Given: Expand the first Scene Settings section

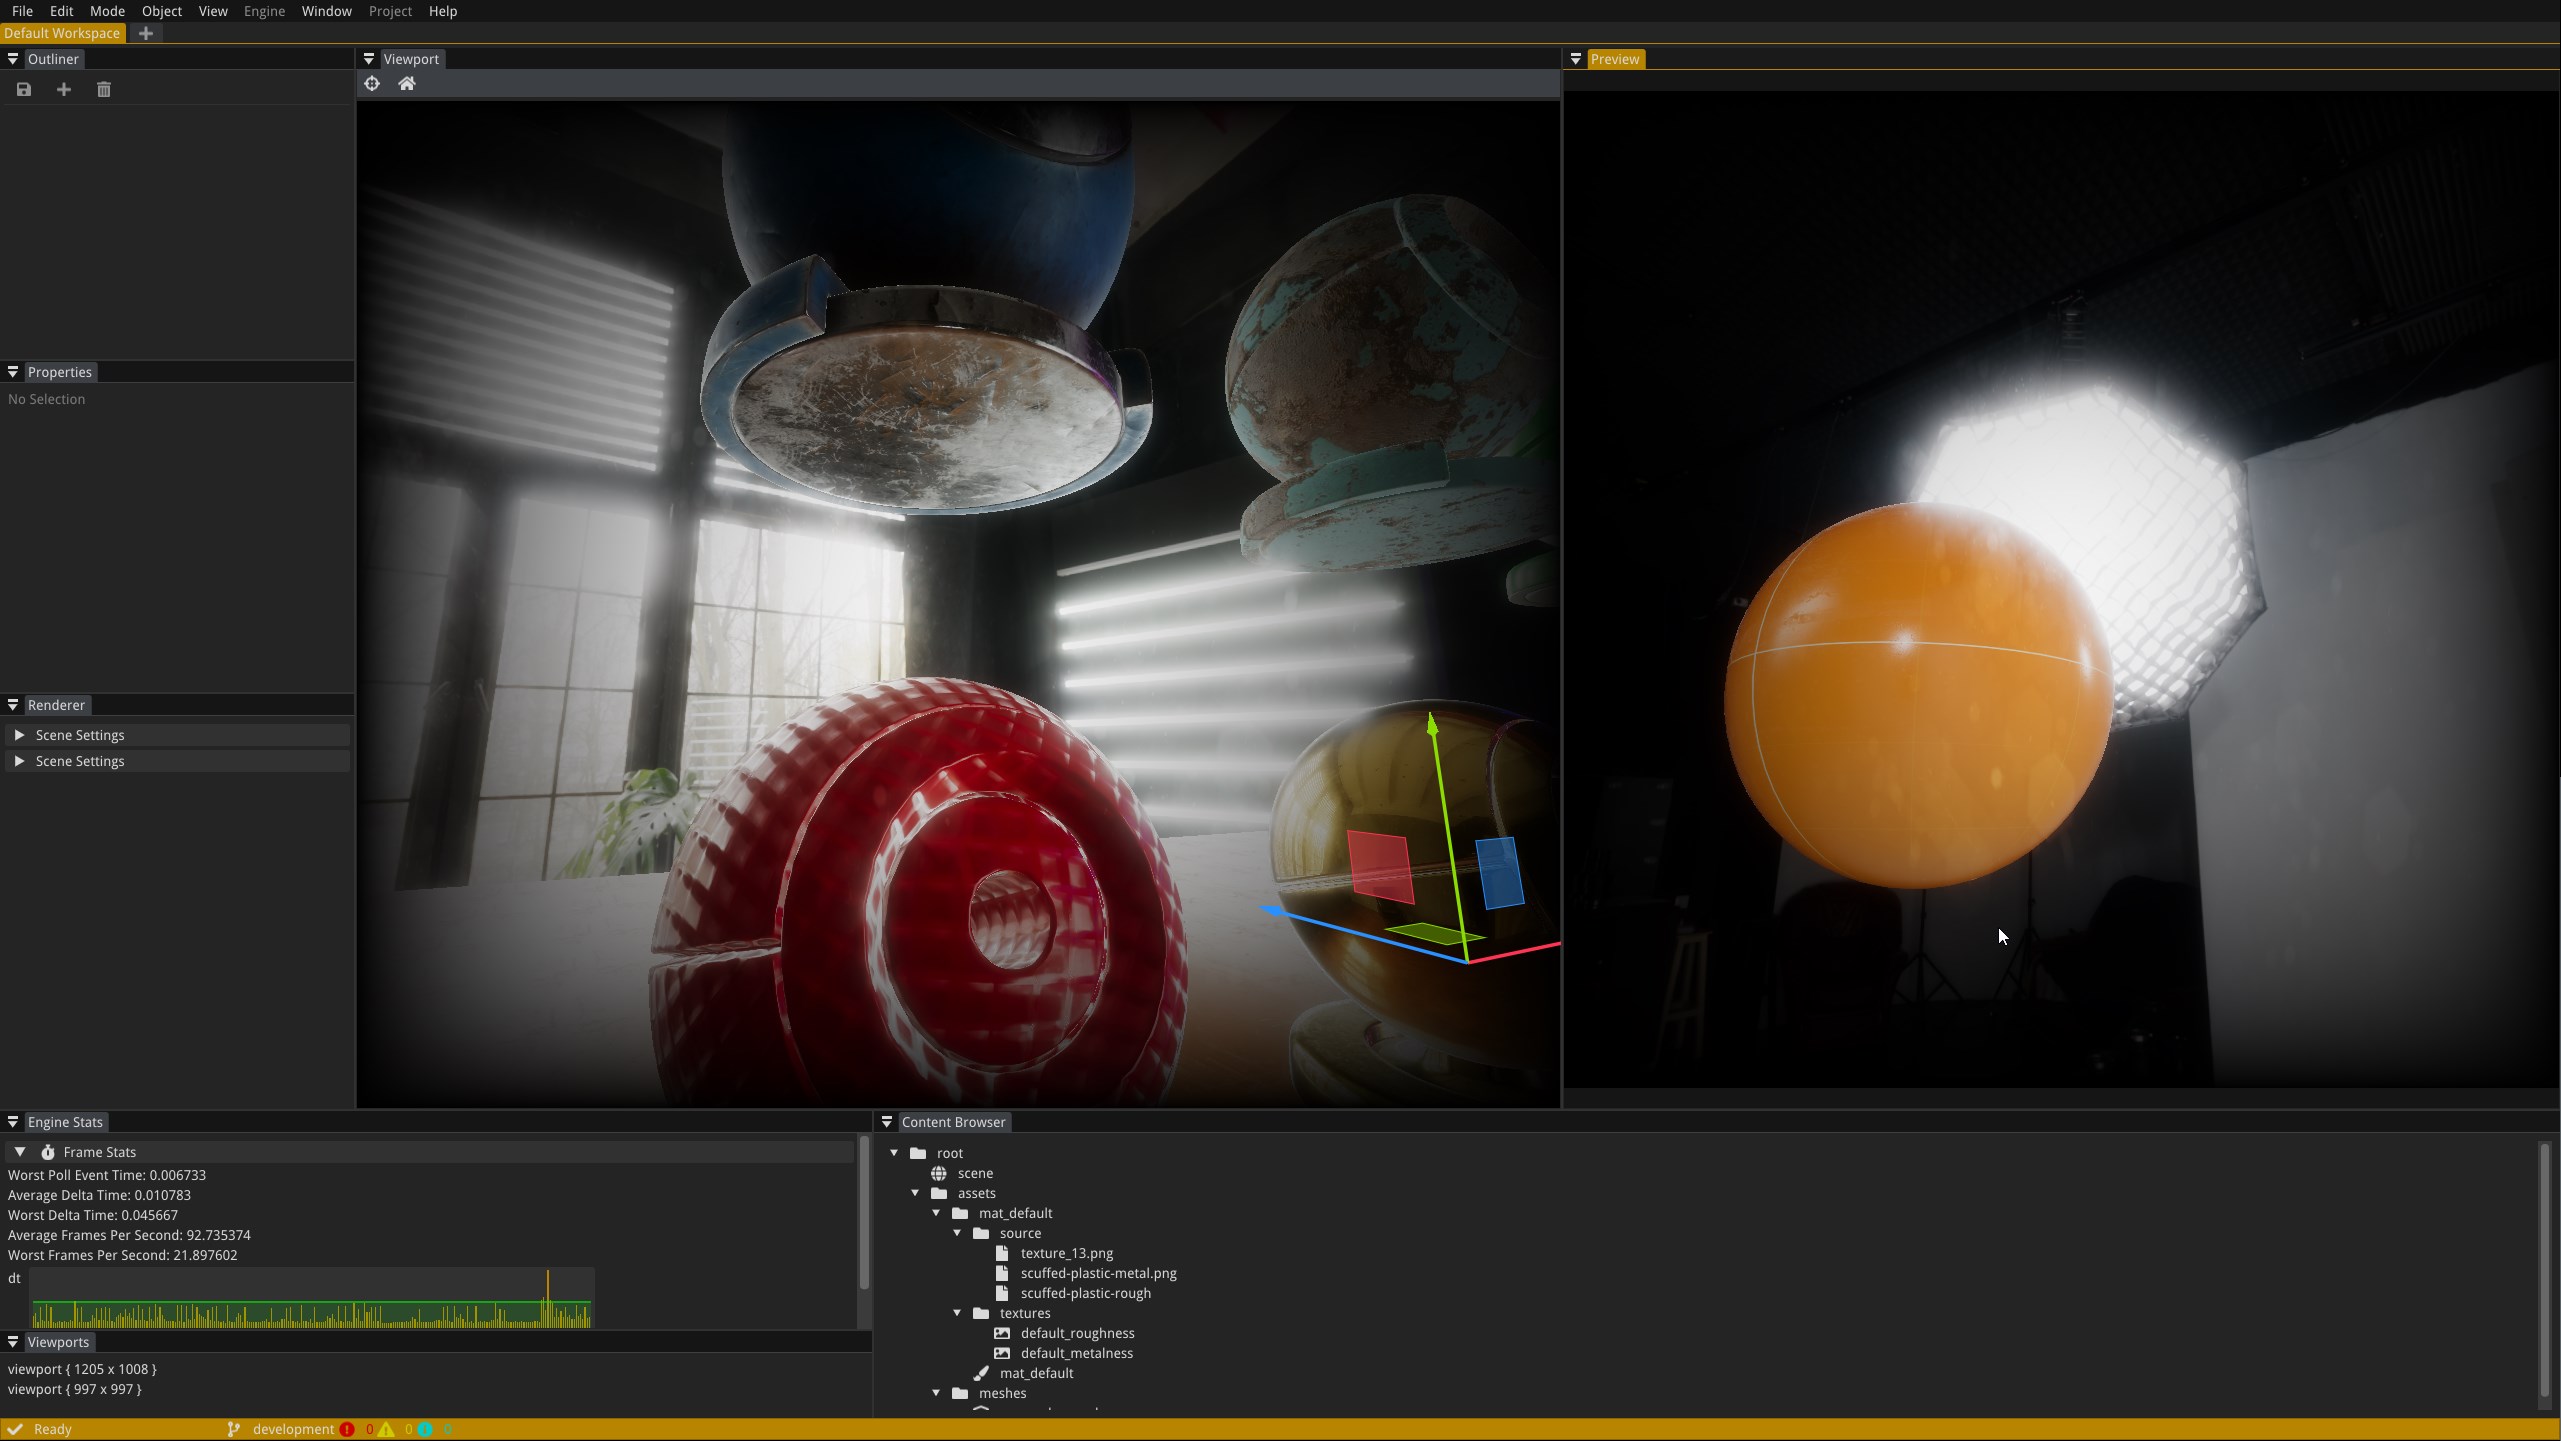Looking at the screenshot, I should [19, 735].
